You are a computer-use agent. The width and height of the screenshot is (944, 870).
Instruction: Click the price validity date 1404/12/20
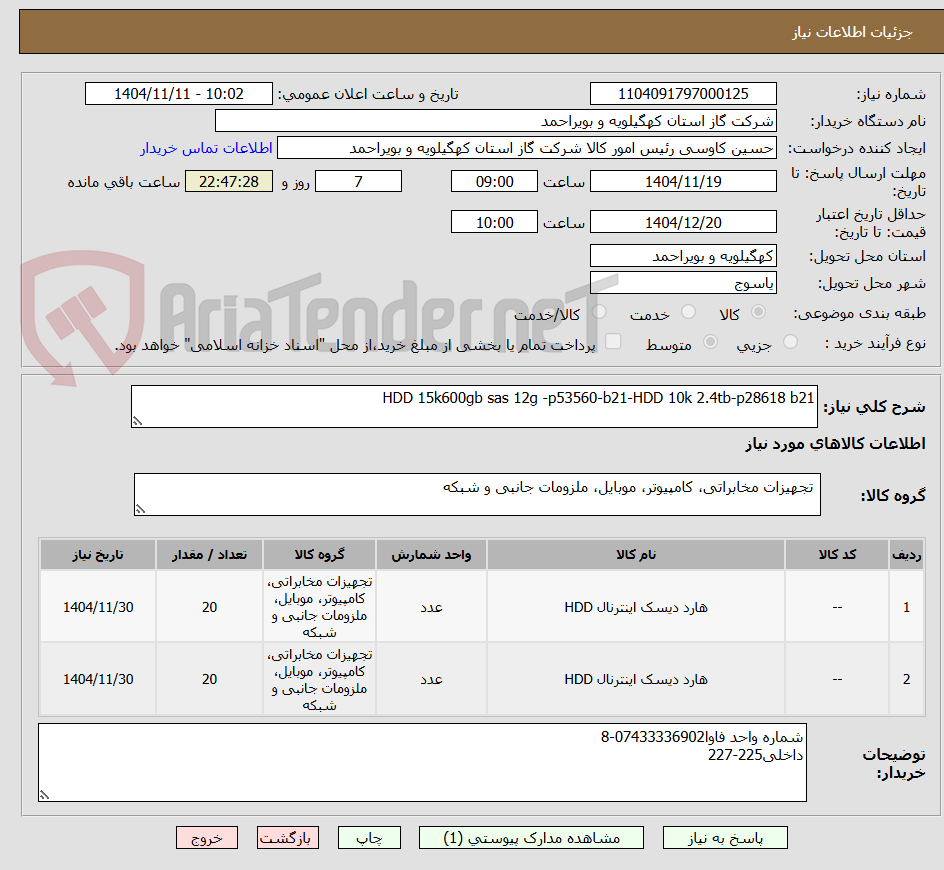683,222
